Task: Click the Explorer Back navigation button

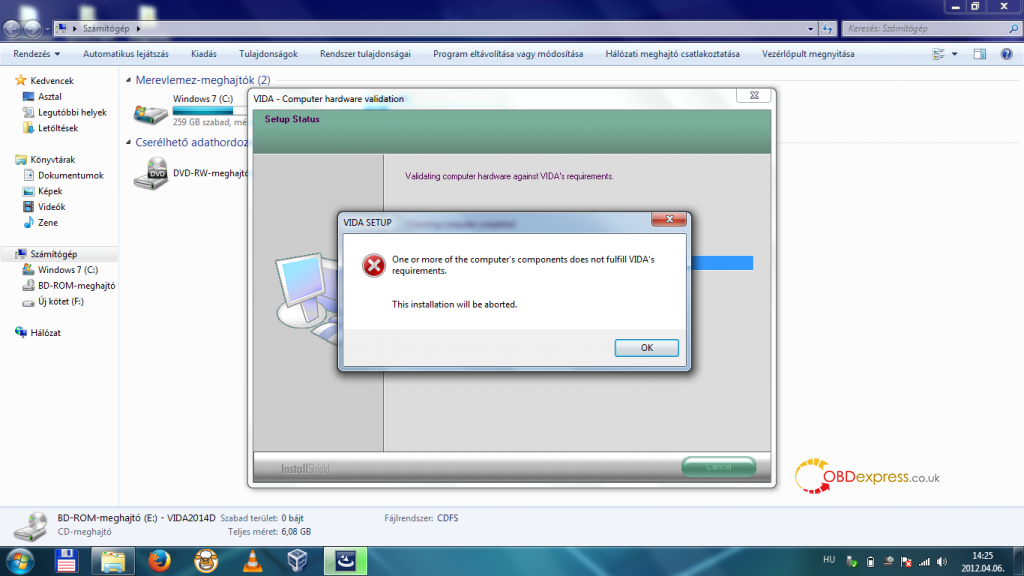Action: 12,29
